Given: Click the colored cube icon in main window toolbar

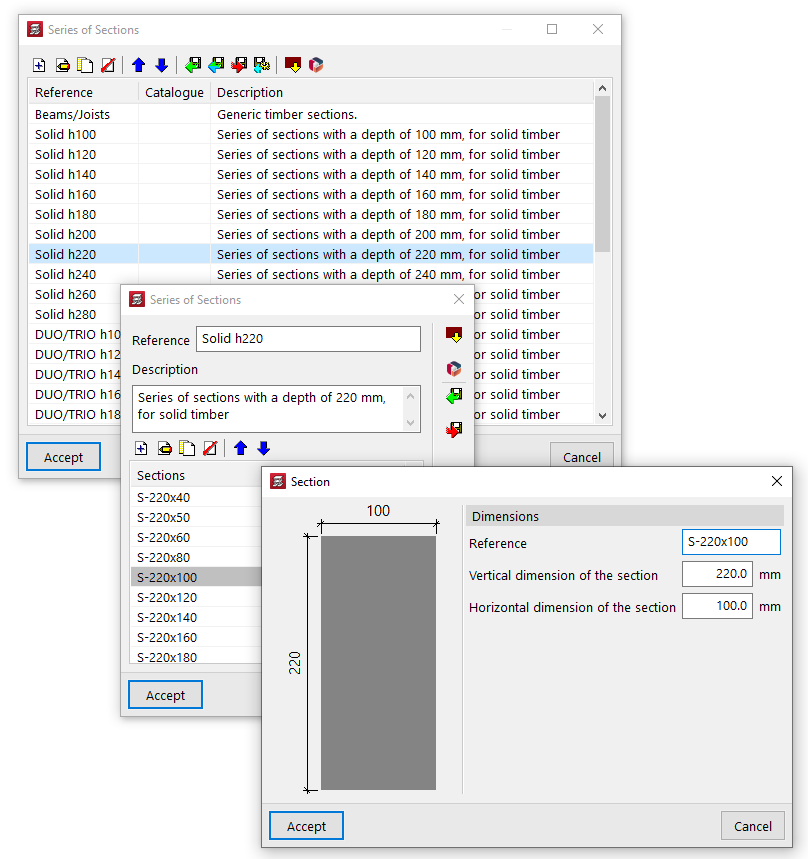Looking at the screenshot, I should (x=316, y=65).
